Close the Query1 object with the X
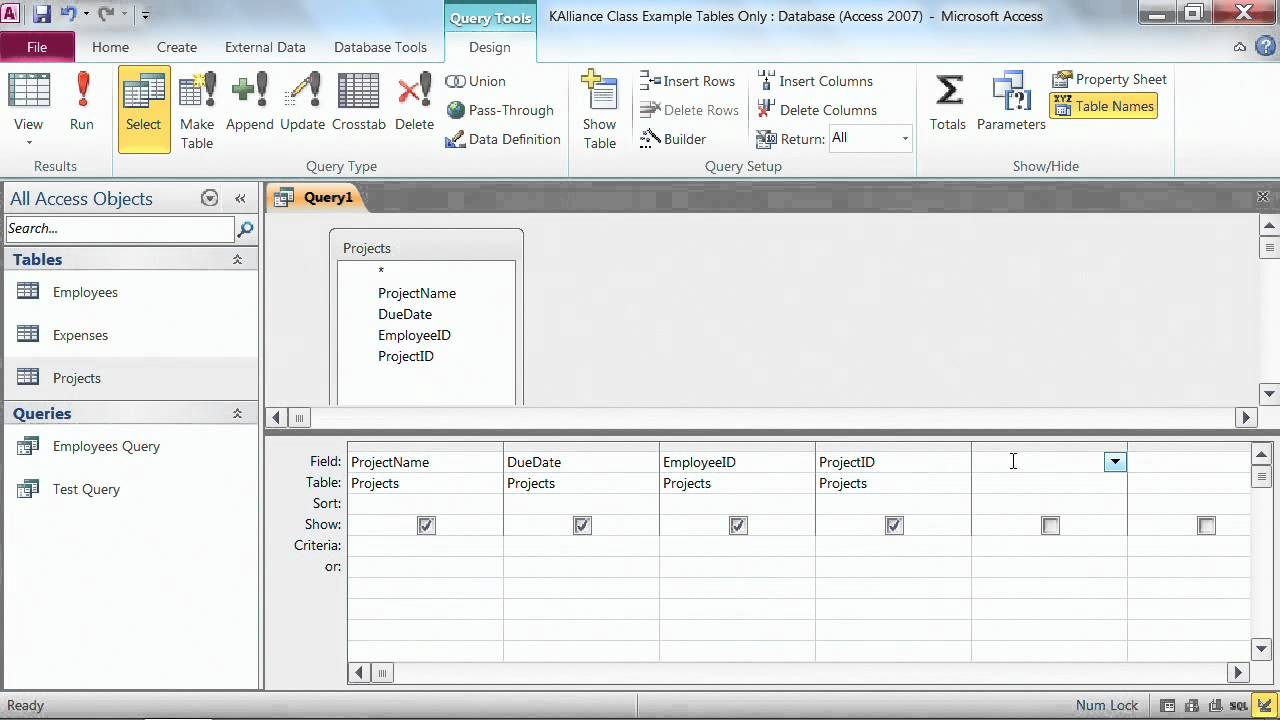 point(1263,197)
